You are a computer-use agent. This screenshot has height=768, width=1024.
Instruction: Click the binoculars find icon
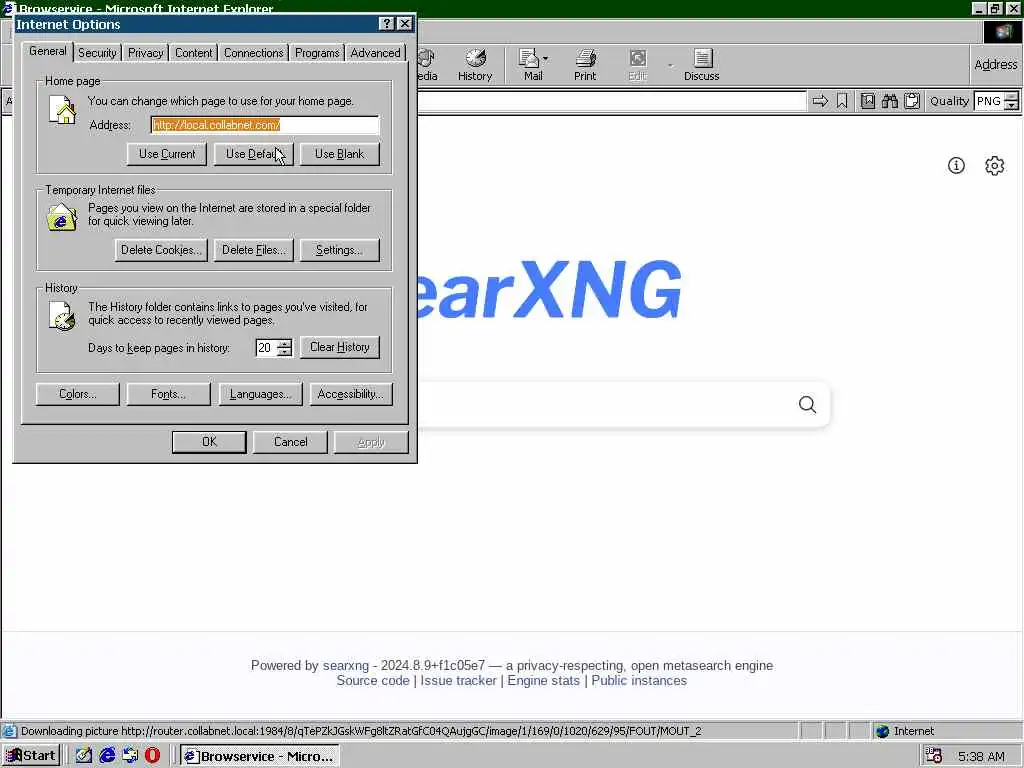[889, 101]
